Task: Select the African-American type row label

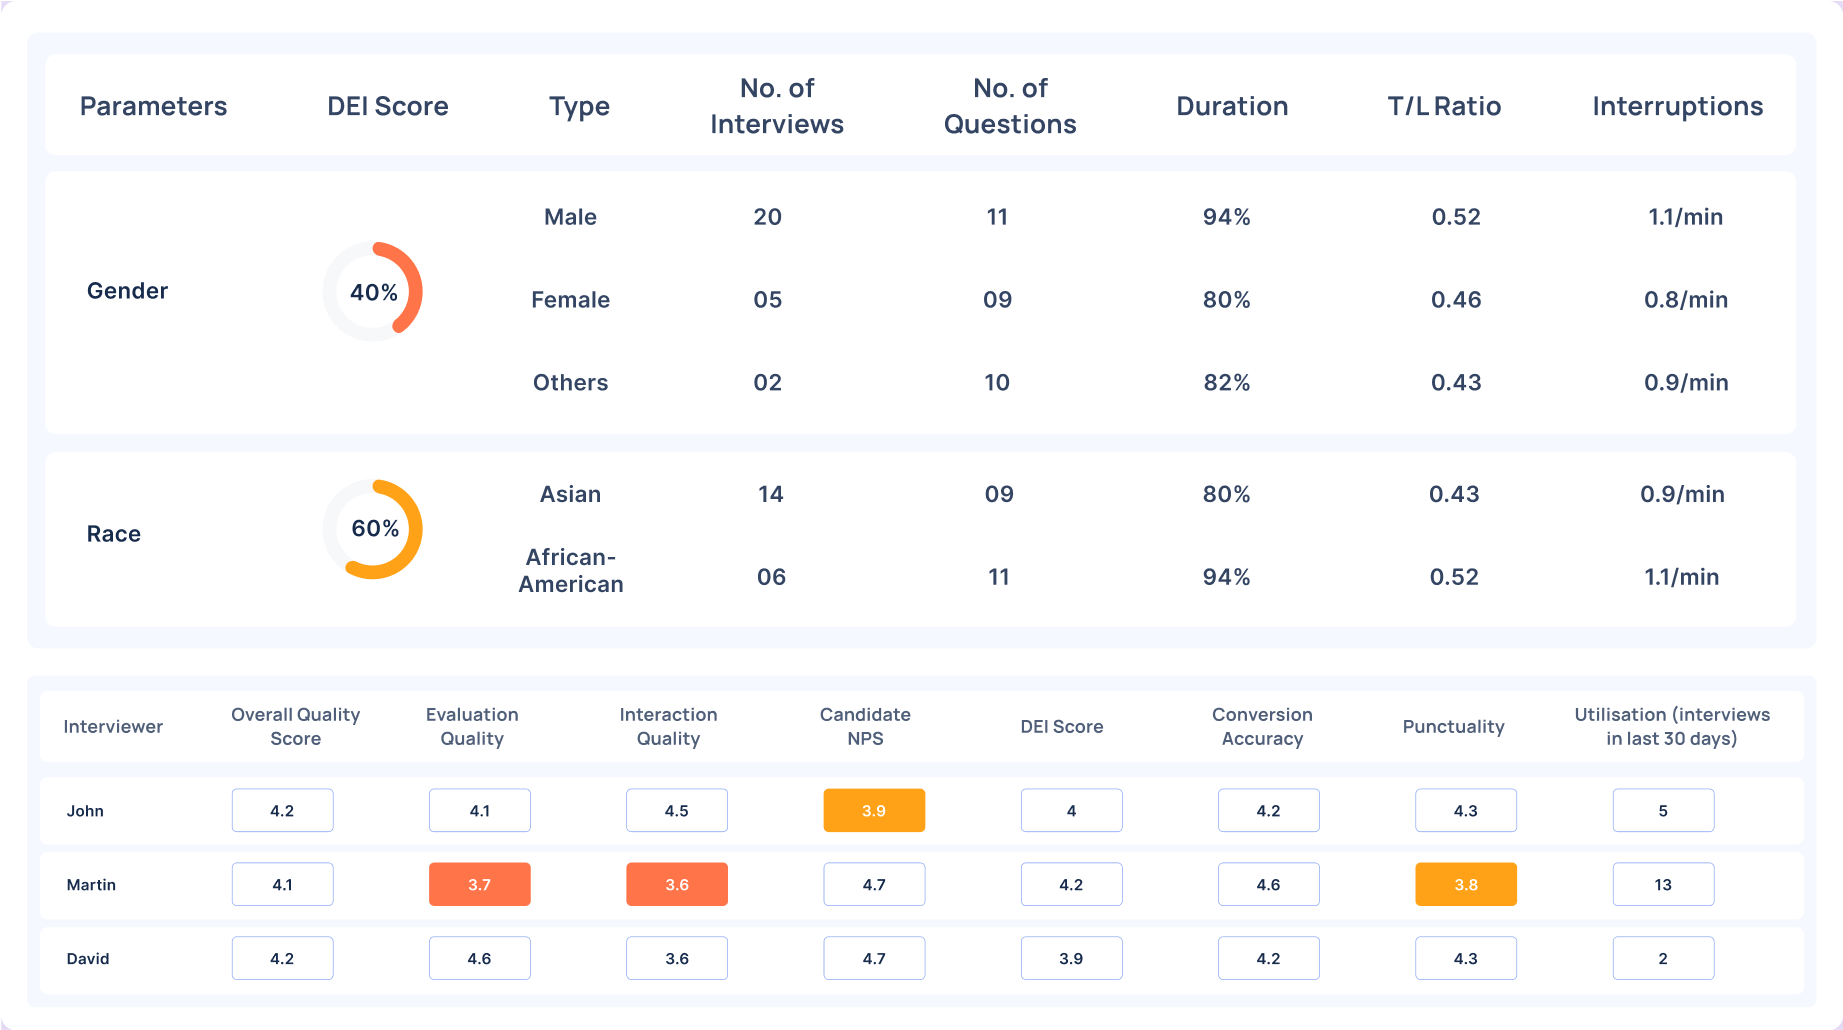Action: [570, 571]
